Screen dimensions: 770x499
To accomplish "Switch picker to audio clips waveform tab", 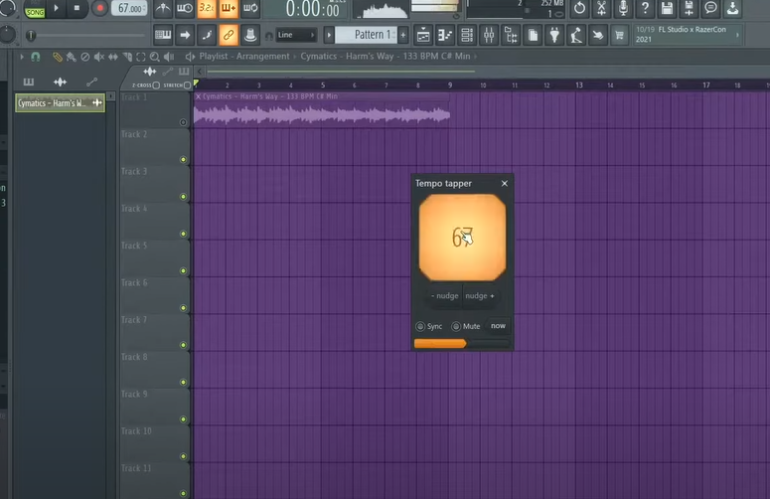I will [60, 82].
